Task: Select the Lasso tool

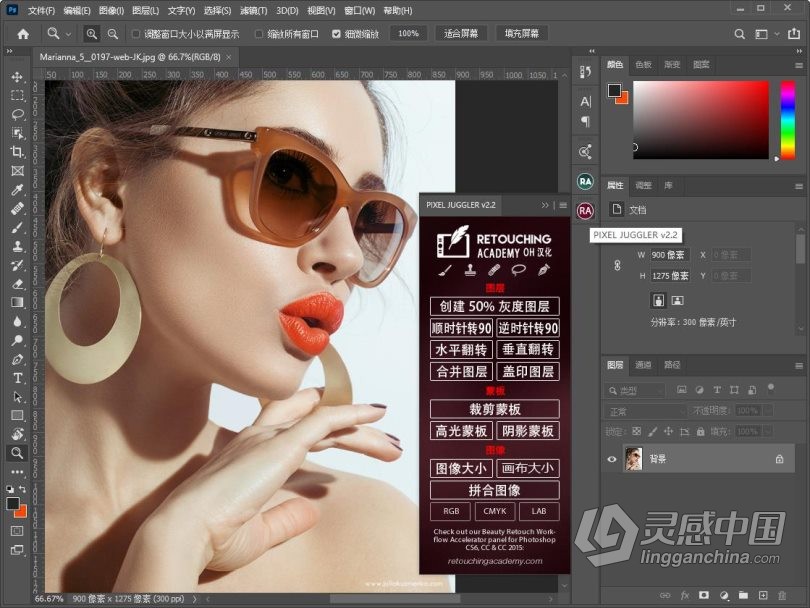Action: 17,114
